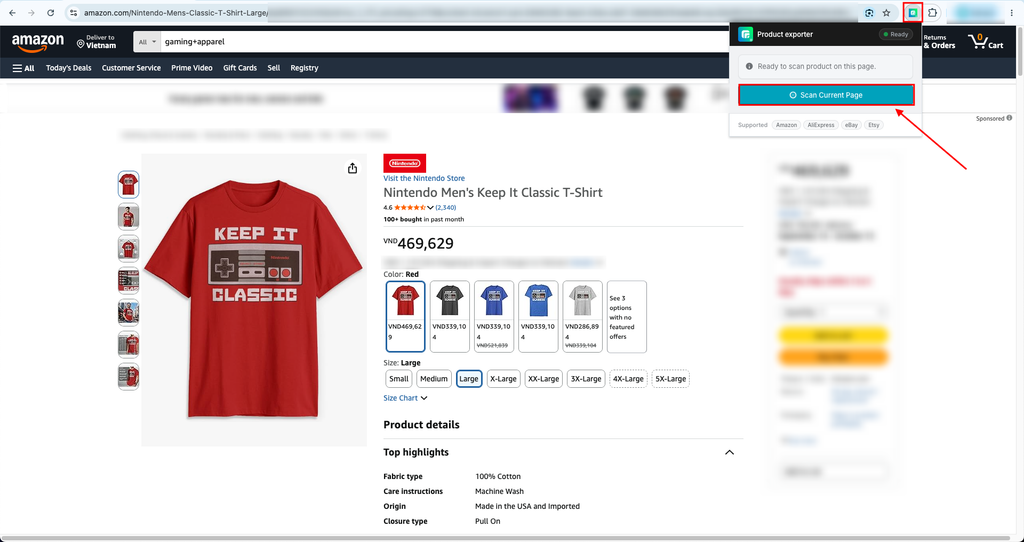This screenshot has width=1024, height=542.
Task: Select the royal blue shirt next to gray
Action: coord(539,316)
